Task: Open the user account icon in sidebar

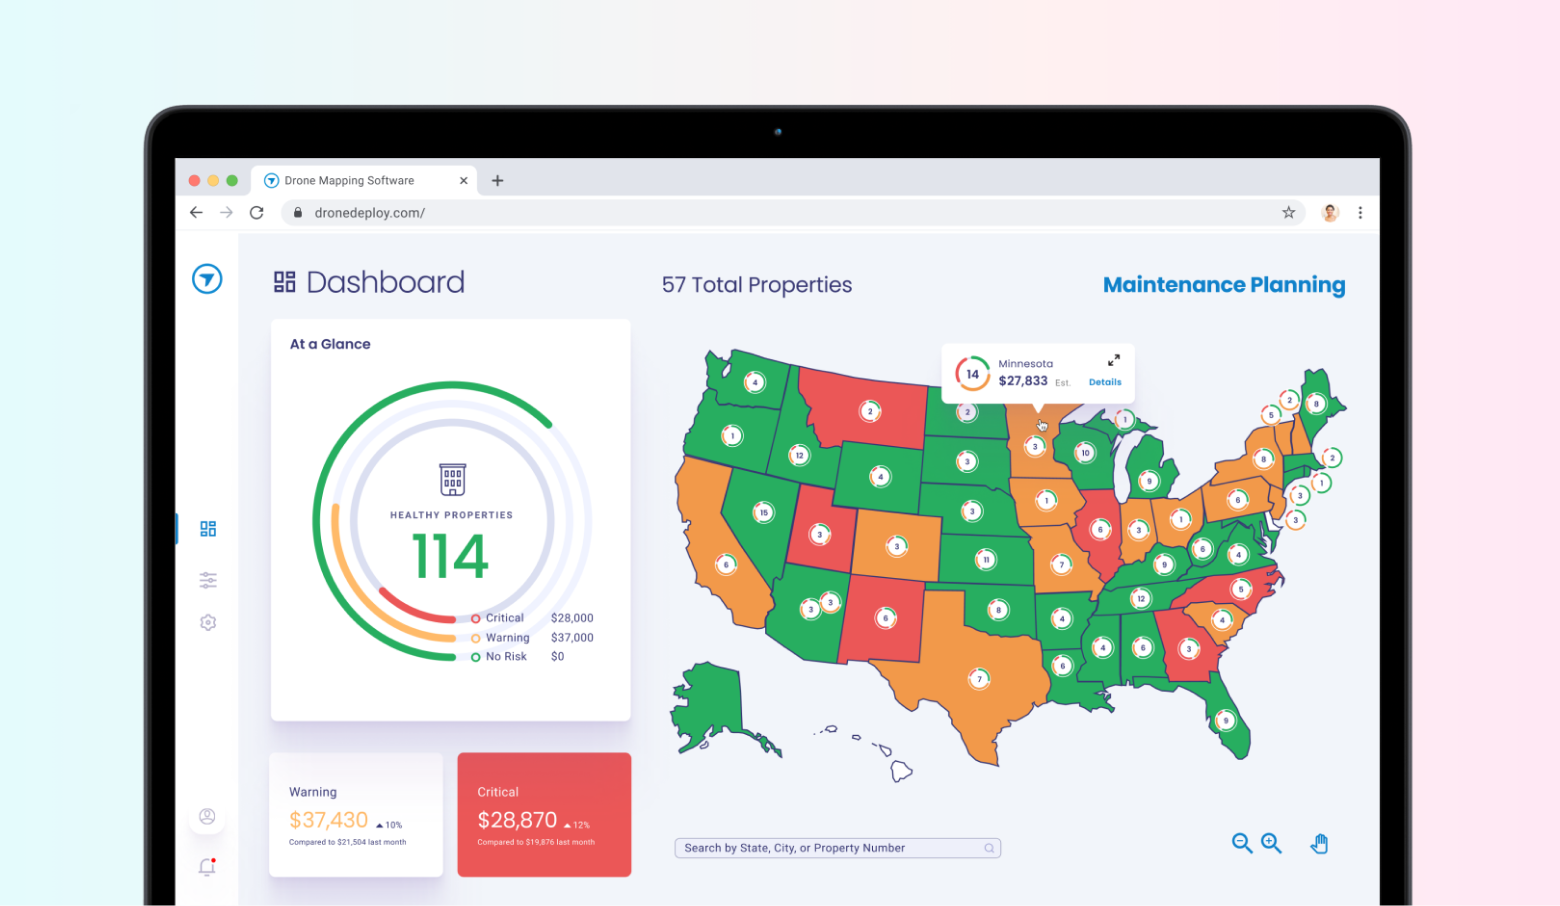Action: tap(207, 817)
